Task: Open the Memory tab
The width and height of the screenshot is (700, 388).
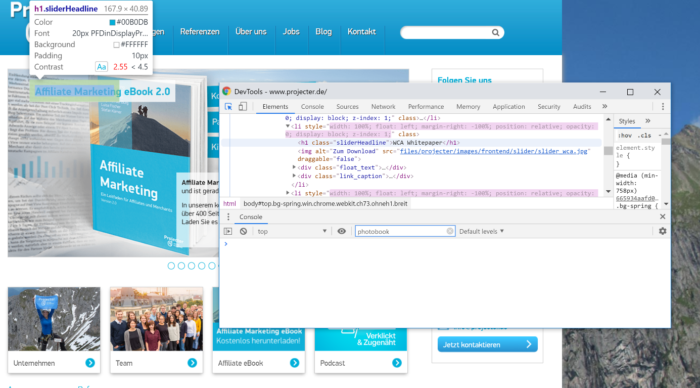Action: click(x=468, y=107)
